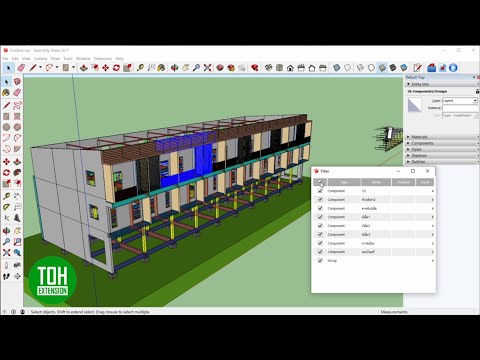Viewport: 480px width, 360px height.
Task: Open the Camera menu
Action: 40,59
